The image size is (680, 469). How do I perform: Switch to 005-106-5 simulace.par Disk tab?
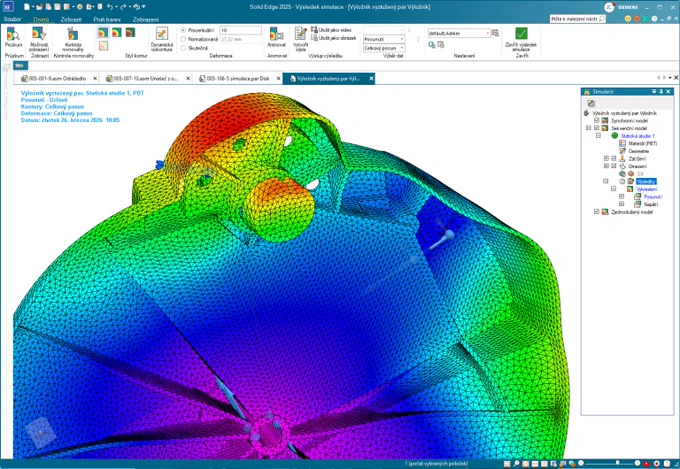tap(238, 79)
